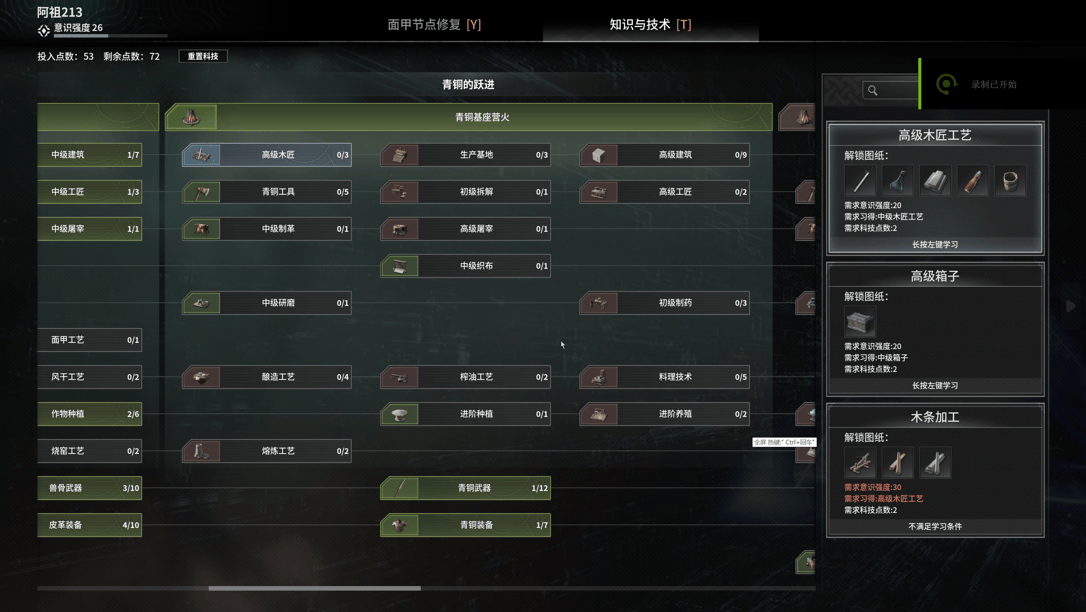
Task: Open the 知识与技术 tab
Action: coord(650,24)
